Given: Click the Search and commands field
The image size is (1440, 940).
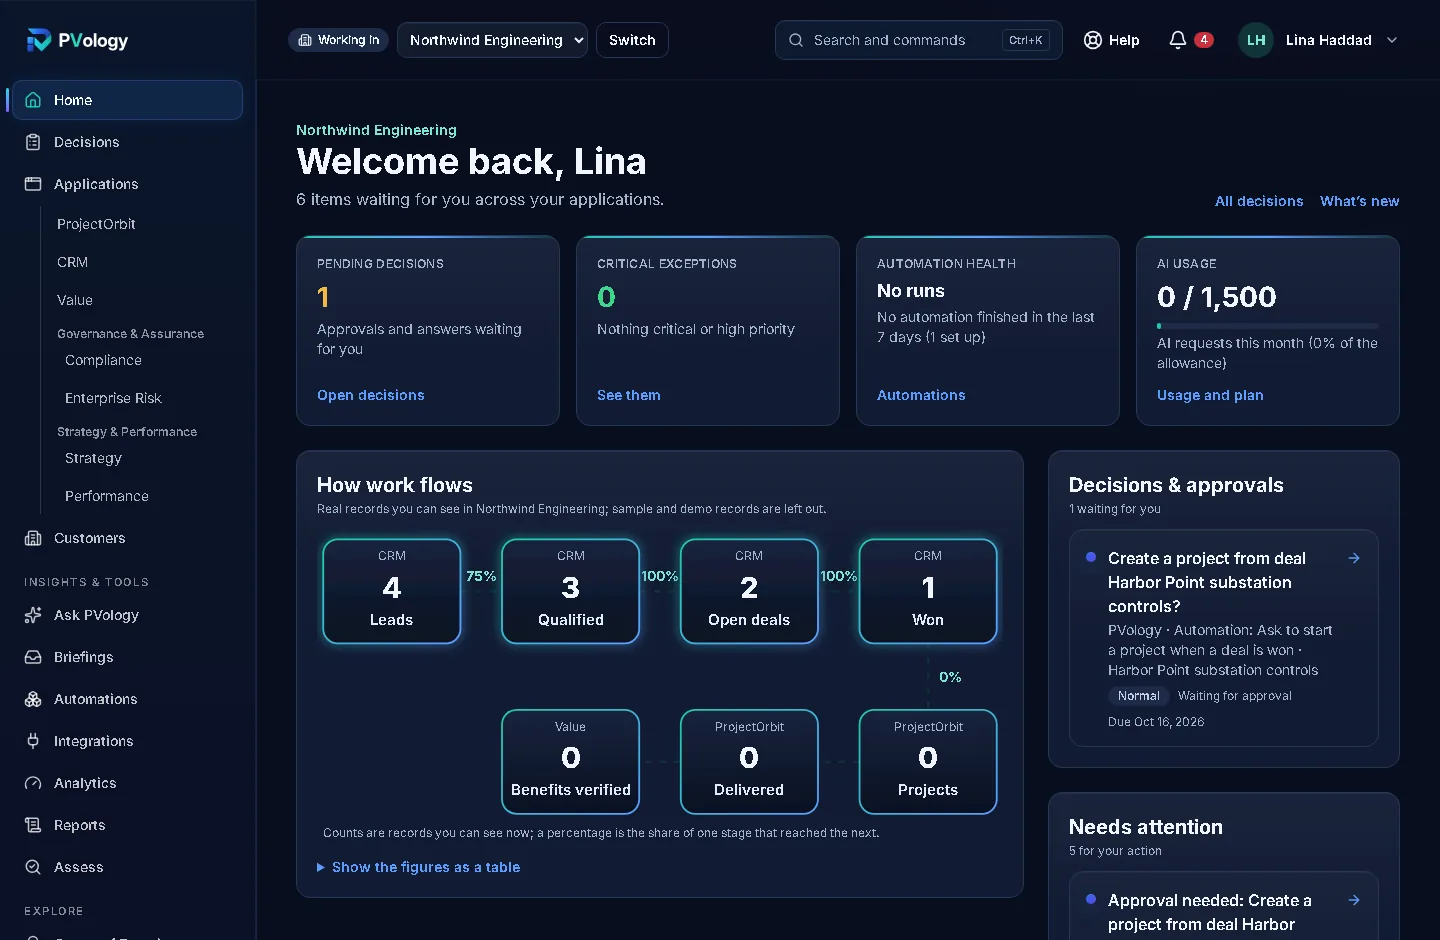Looking at the screenshot, I should tap(918, 40).
